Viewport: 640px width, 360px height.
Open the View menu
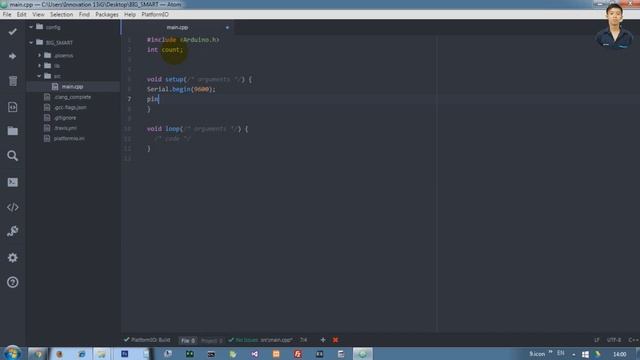[x=38, y=14]
